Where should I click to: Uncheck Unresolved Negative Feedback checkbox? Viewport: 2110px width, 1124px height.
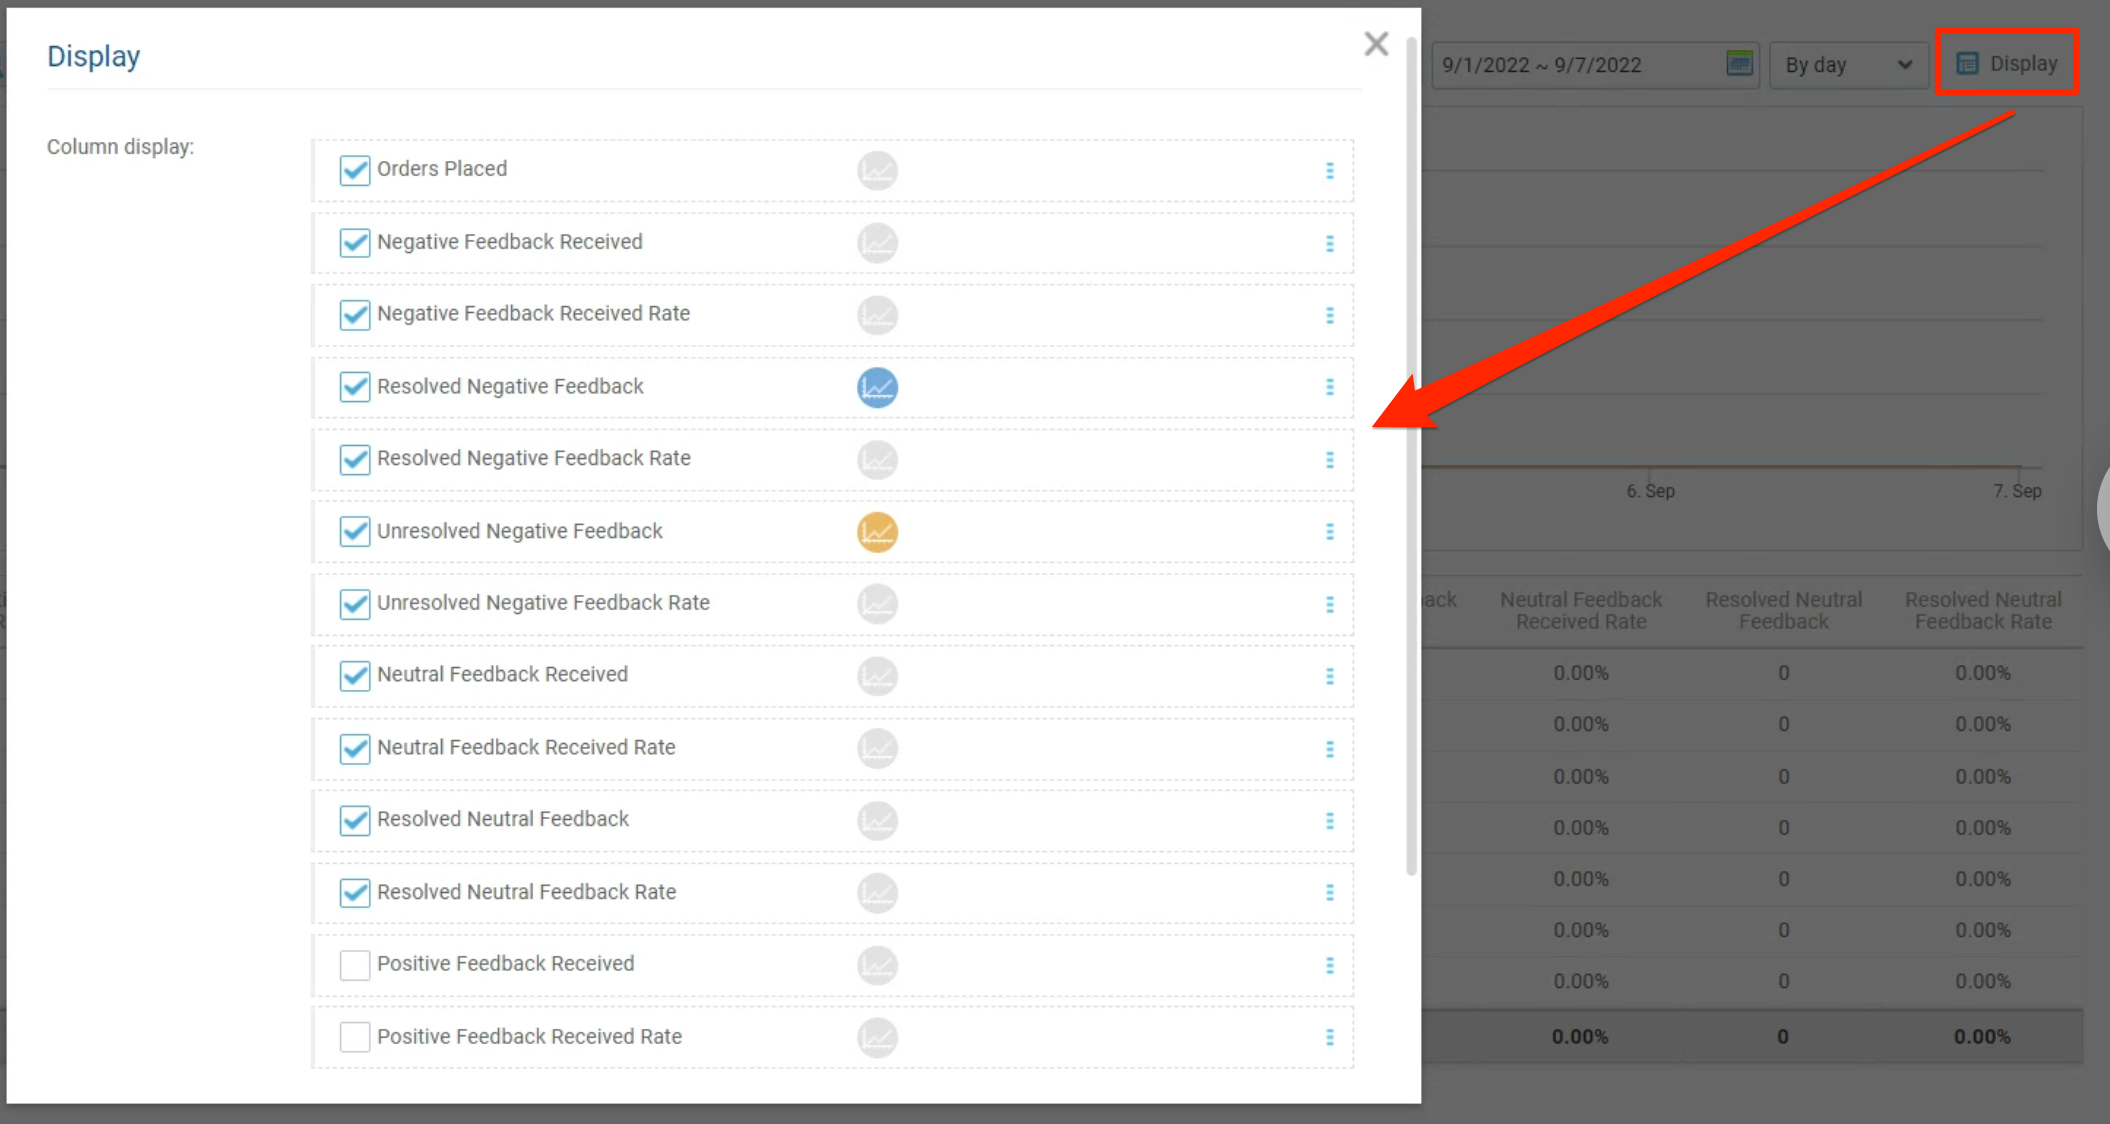[354, 531]
